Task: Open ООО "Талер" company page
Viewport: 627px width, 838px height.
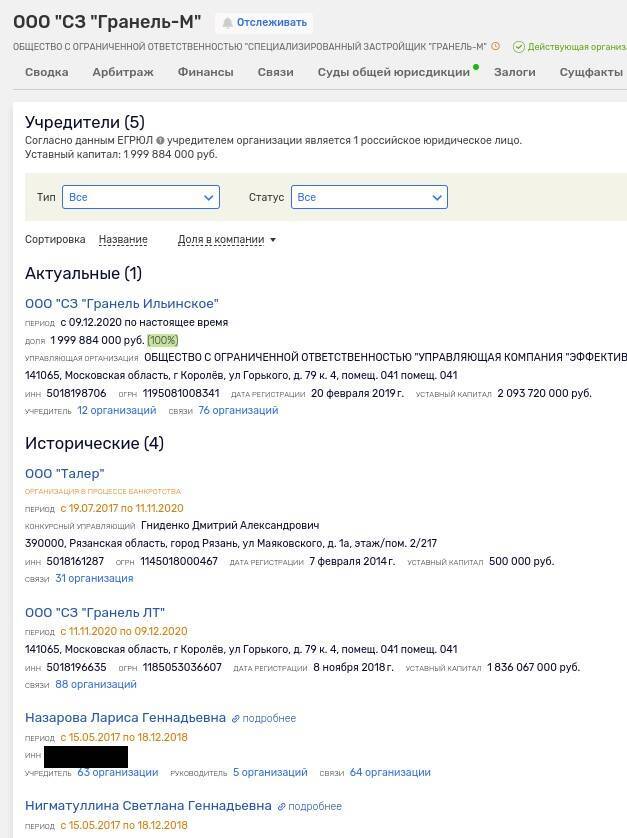Action: [64, 473]
